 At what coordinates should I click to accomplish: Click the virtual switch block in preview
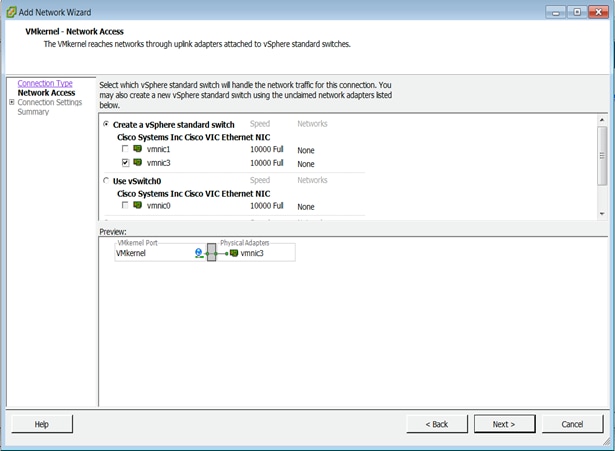point(211,252)
